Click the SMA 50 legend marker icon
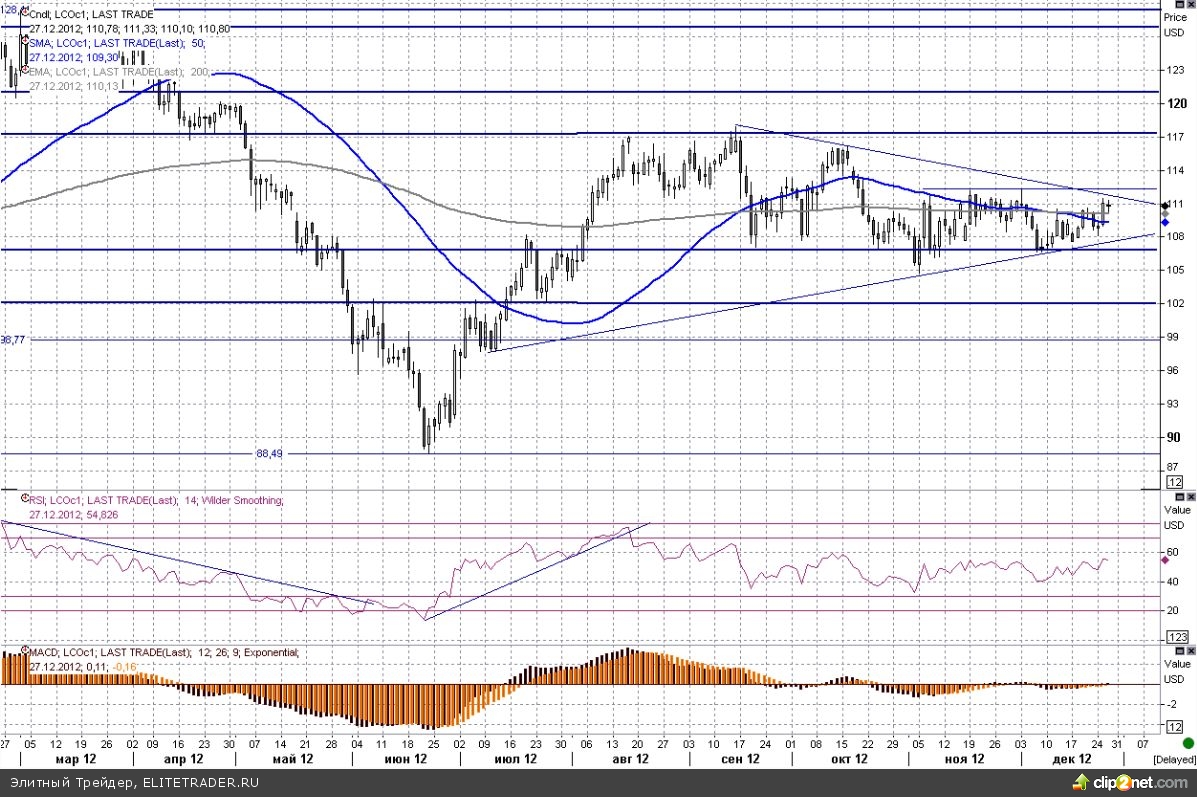The height and width of the screenshot is (797, 1197). click(x=24, y=42)
